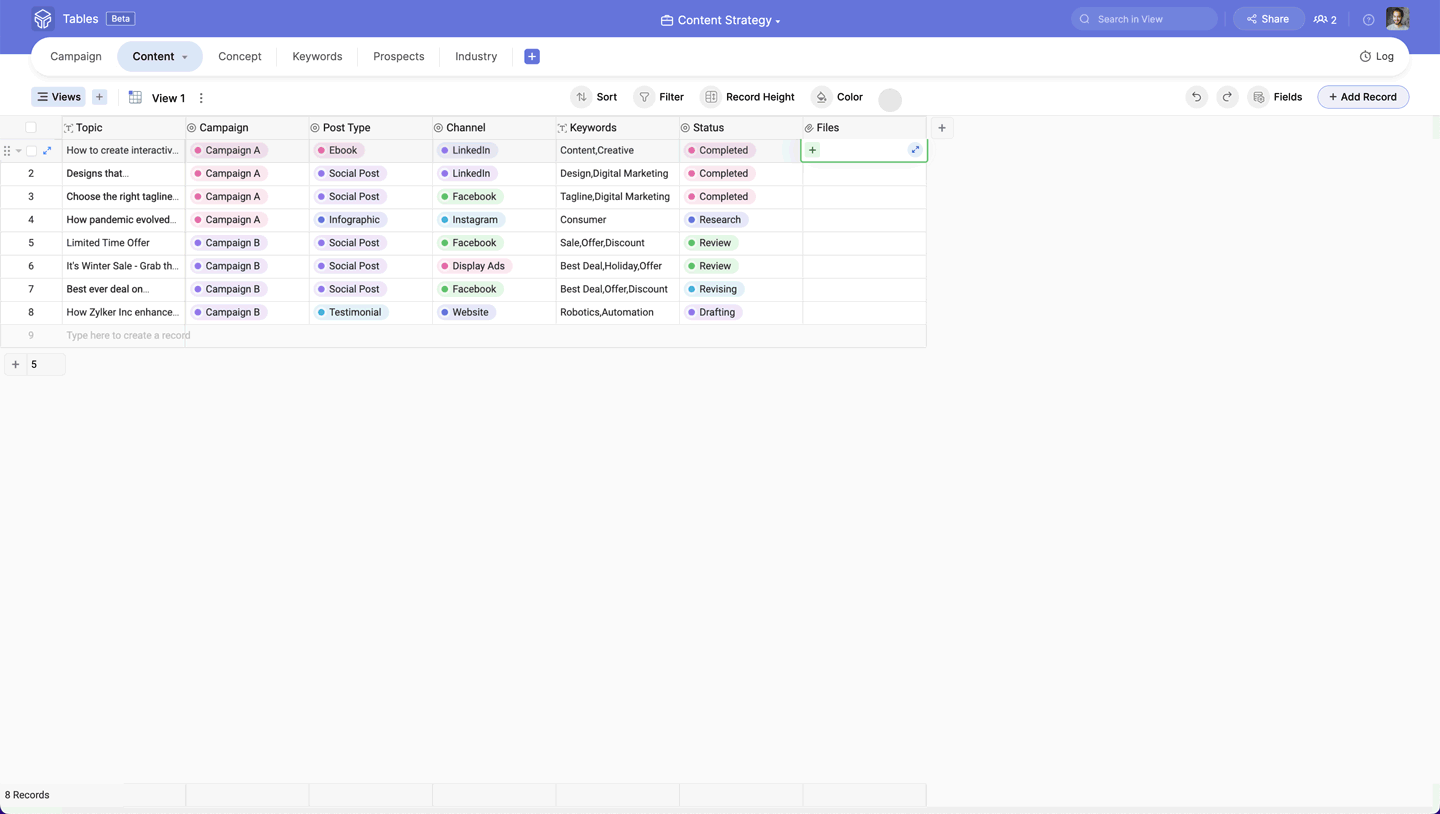Viewport: 1440px width, 814px height.
Task: Click the Color fill icon
Action: point(821,97)
